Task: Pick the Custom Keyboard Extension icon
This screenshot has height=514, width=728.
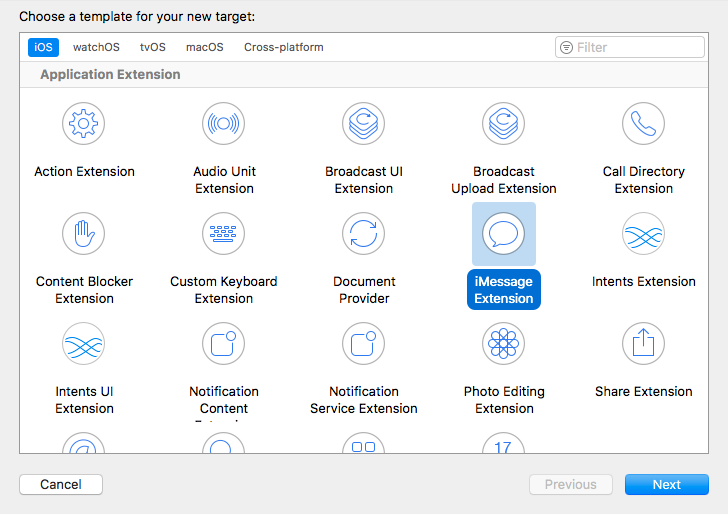Action: 224,235
